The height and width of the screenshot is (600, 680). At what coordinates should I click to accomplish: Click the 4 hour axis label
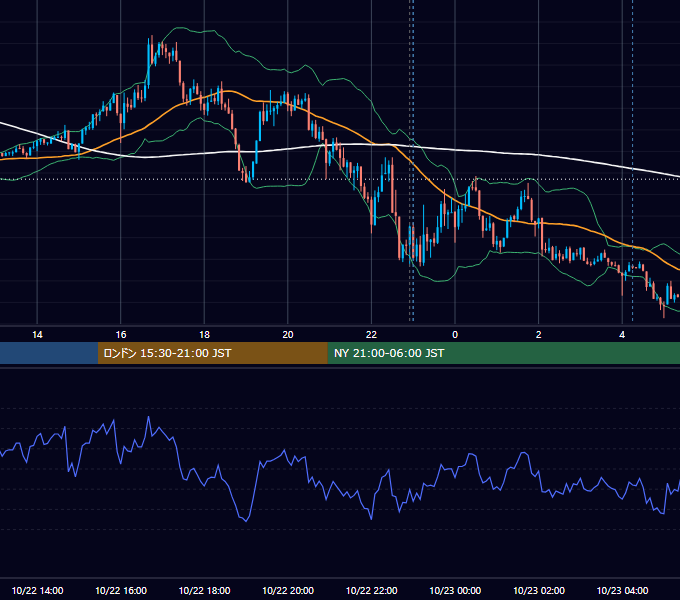point(622,335)
